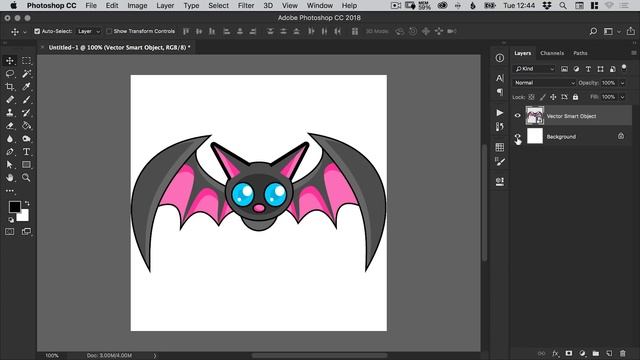Viewport: 640px width, 360px height.
Task: Open the layer filter Kind dropdown
Action: click(x=534, y=69)
